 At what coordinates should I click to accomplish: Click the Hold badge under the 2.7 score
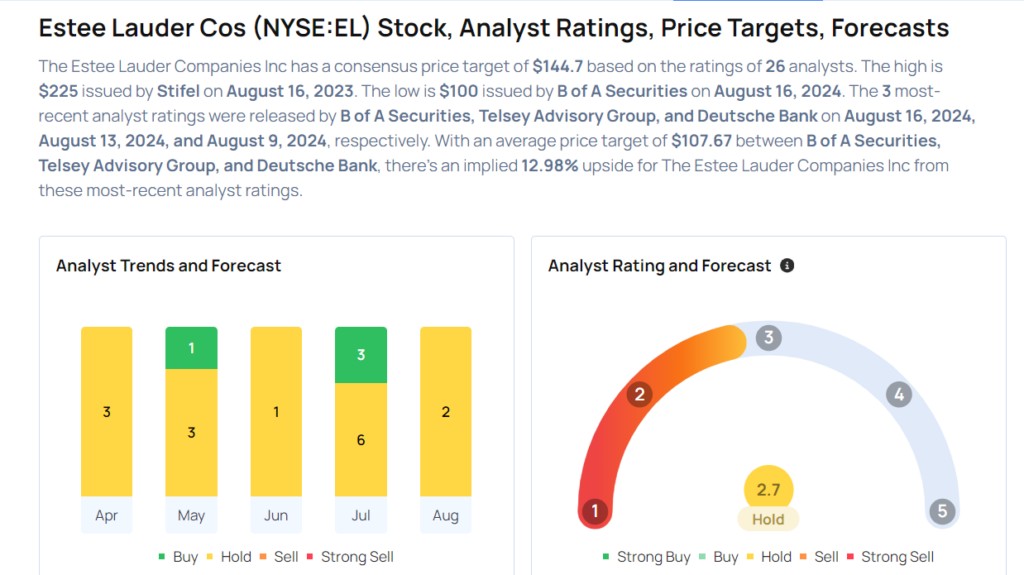(768, 519)
